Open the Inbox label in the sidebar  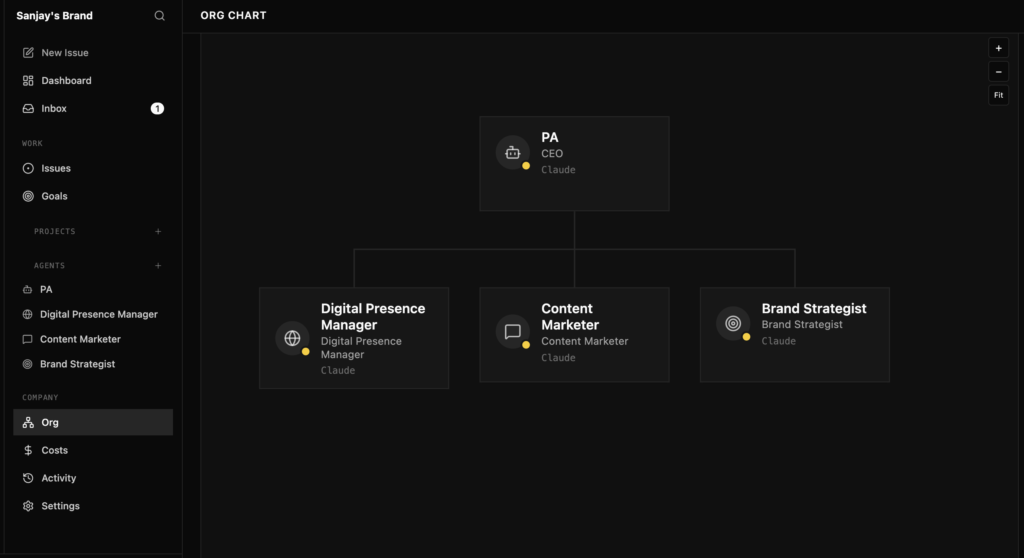point(54,108)
